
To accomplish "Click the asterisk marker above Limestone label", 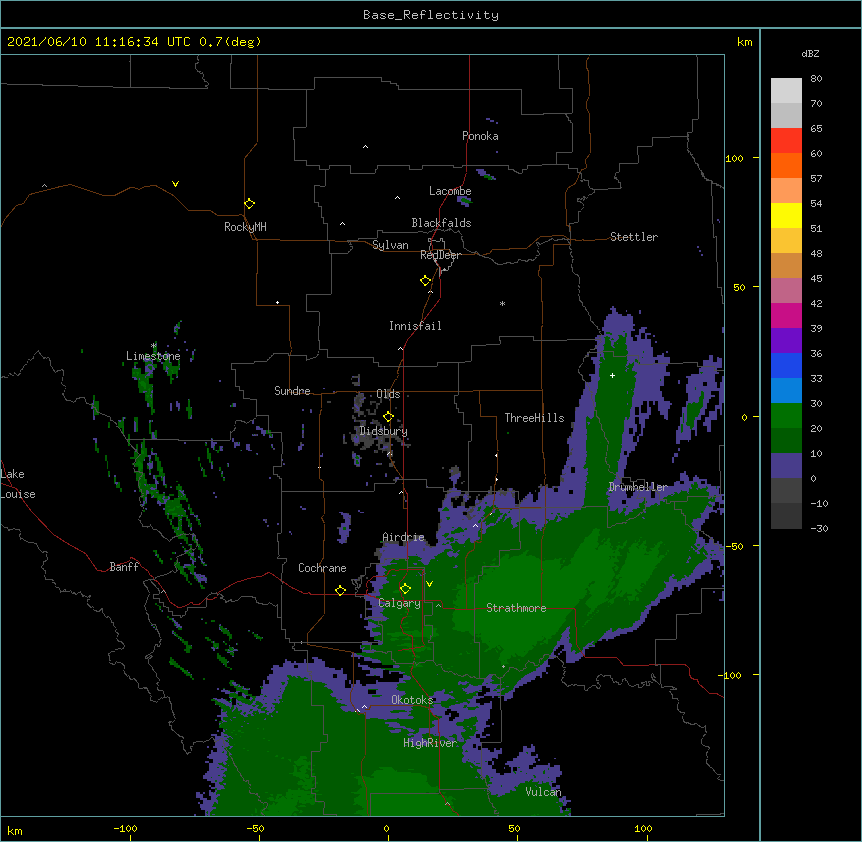I will (153, 346).
